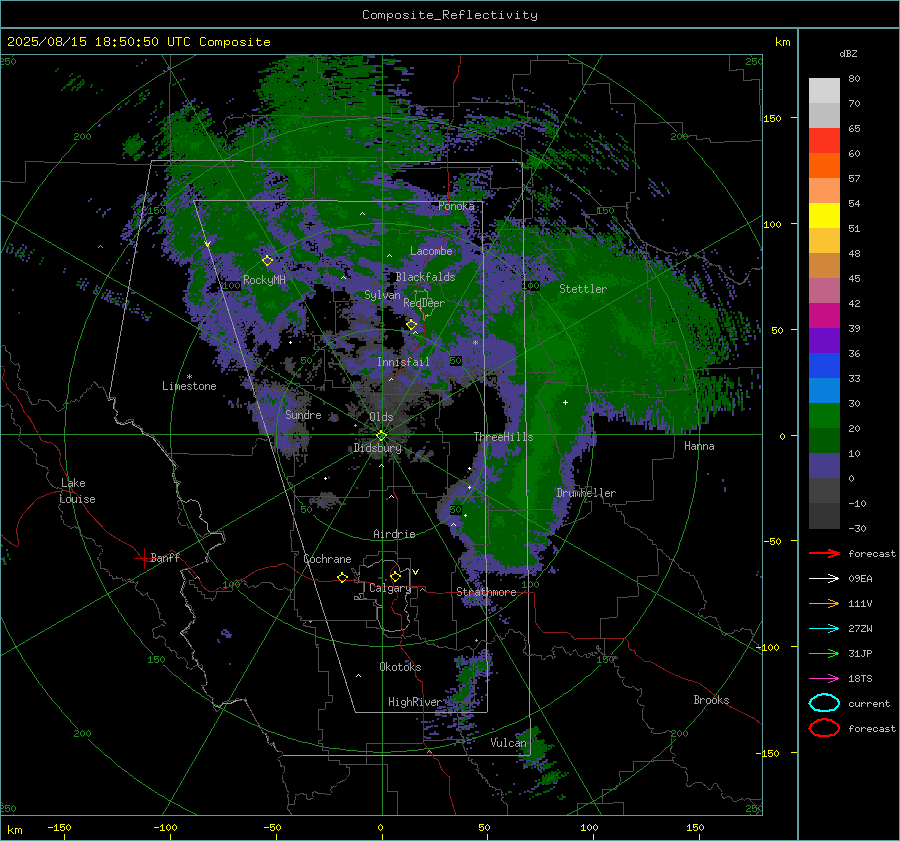Screen dimensions: 900x841
Task: Click the magenta 18TS arrow legend icon
Action: [824, 679]
